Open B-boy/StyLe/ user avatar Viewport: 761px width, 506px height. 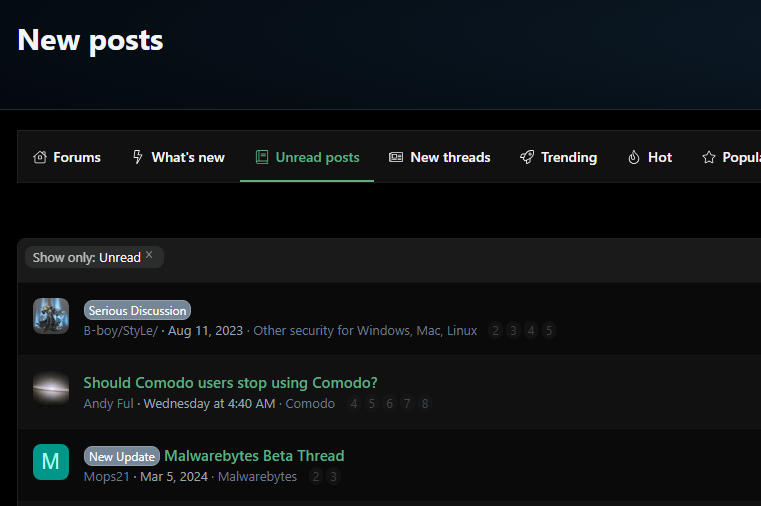point(51,316)
